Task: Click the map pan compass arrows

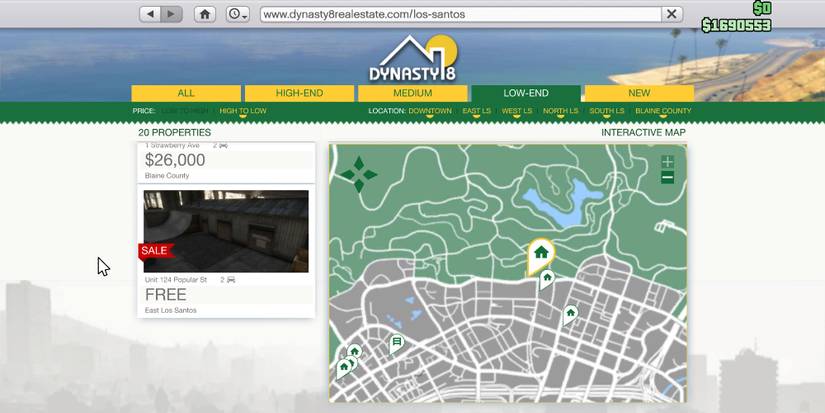Action: click(358, 174)
